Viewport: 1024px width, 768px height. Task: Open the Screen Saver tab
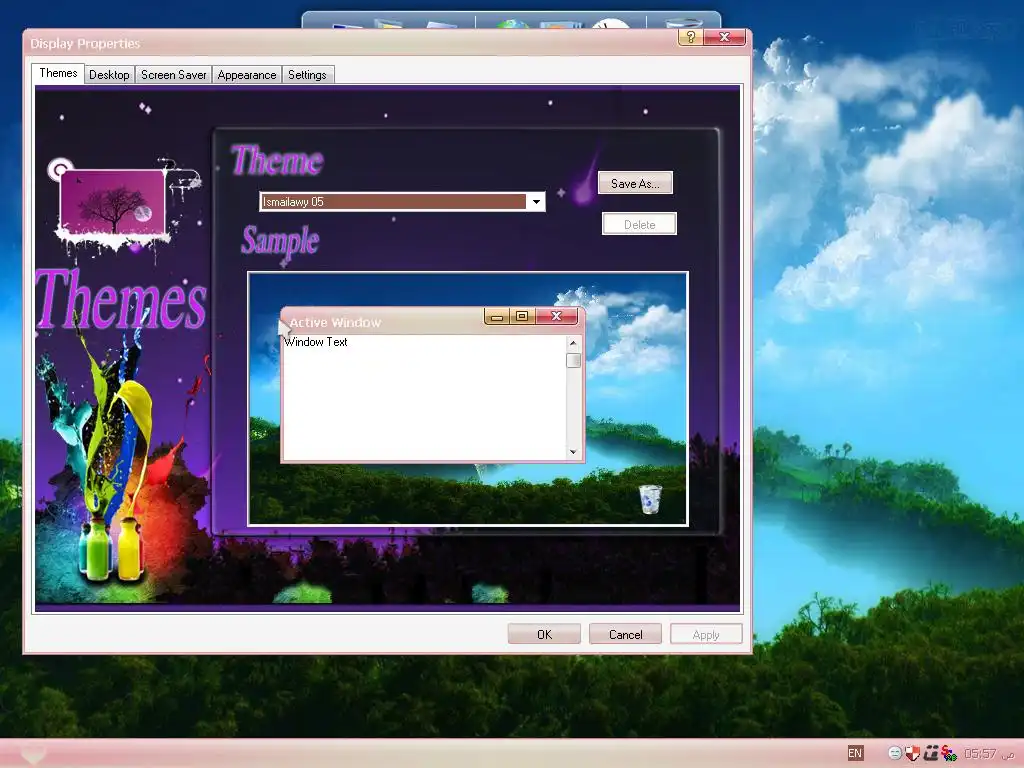tap(174, 74)
